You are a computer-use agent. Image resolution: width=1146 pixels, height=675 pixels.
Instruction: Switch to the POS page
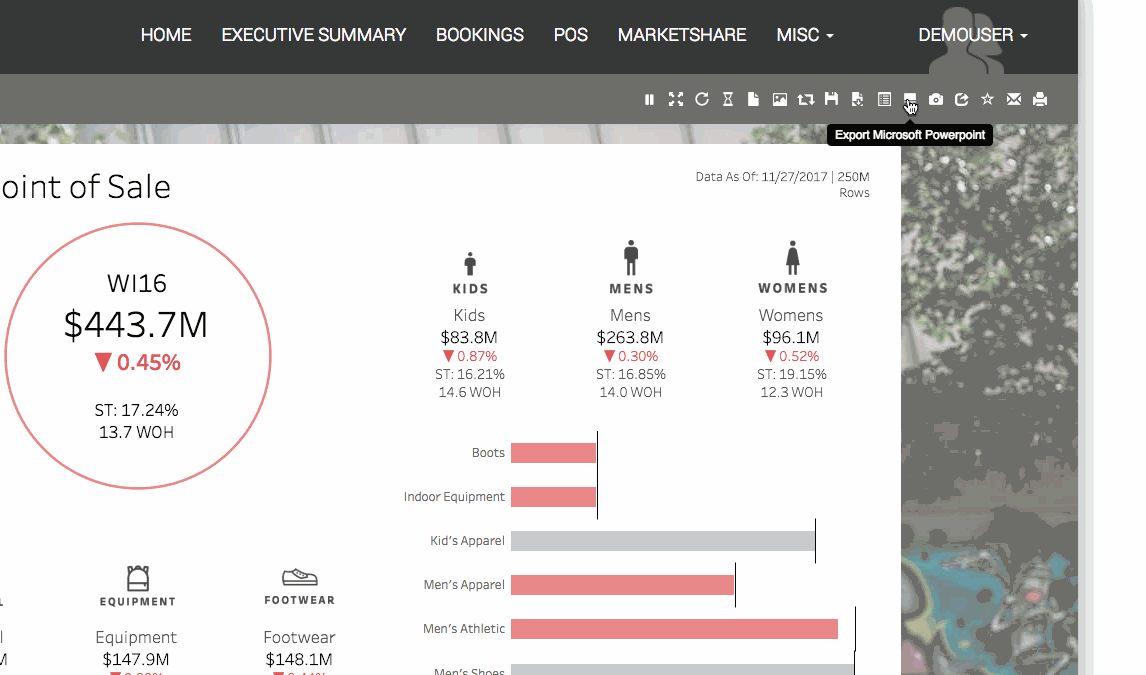(x=571, y=35)
